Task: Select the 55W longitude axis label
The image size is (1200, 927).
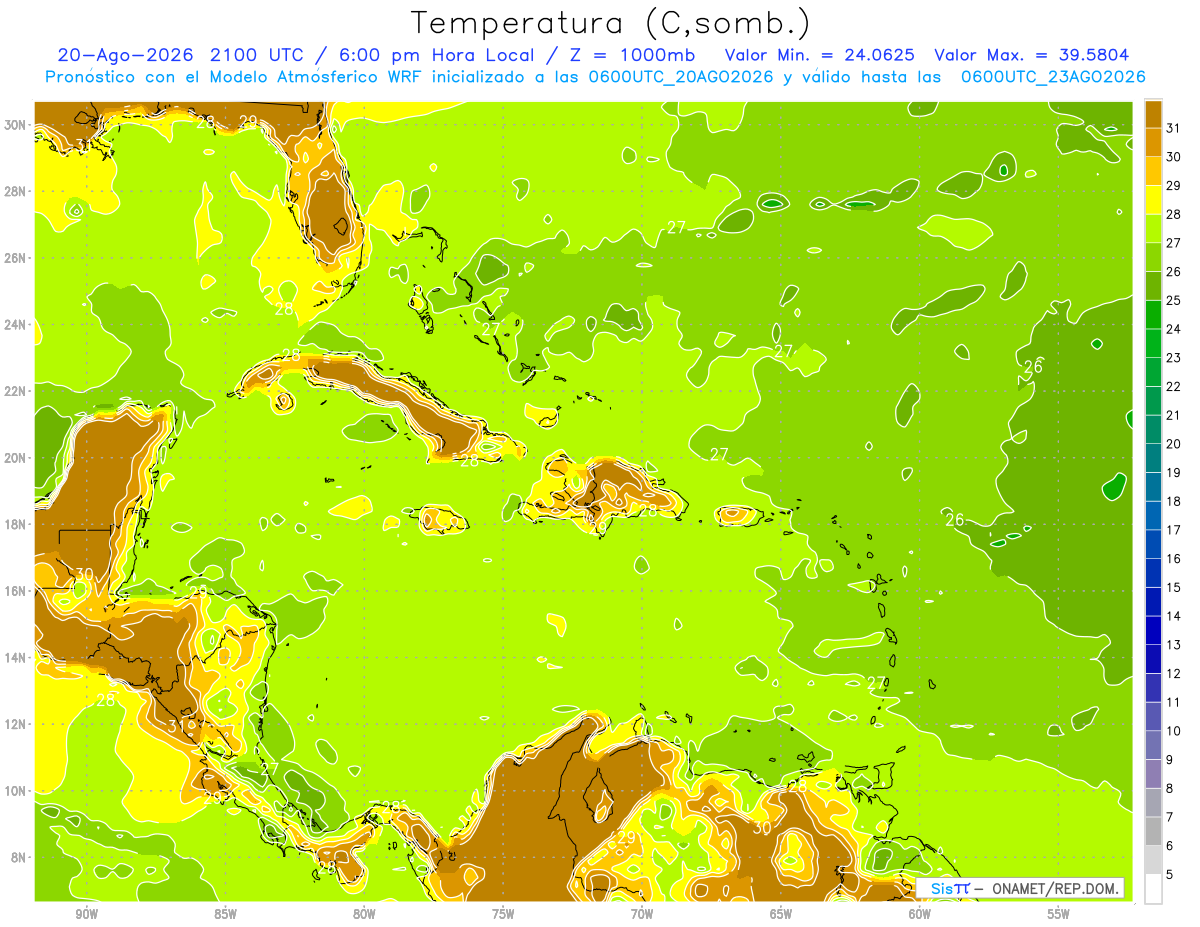Action: pos(1059,914)
